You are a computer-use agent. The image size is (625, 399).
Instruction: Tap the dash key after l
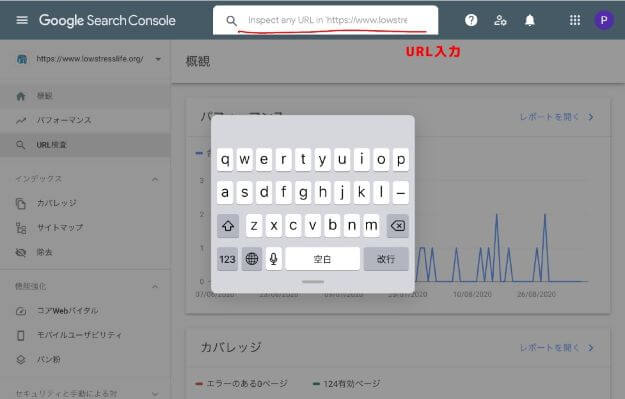tap(401, 193)
